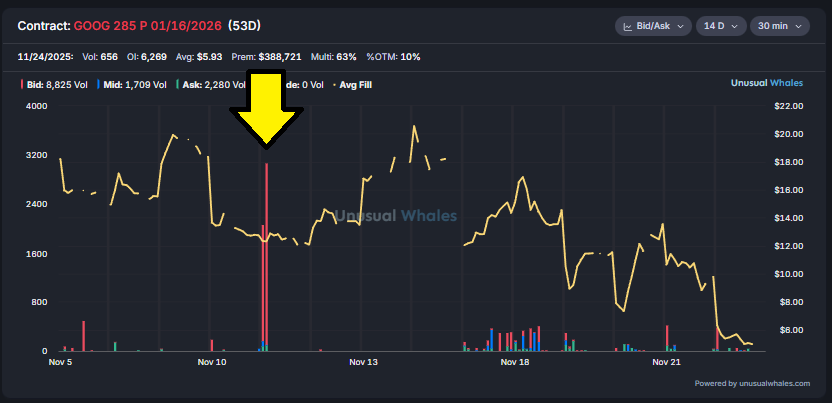Click the Unusual Whales logo above the chart
Viewport: 832px width, 403px height.
[773, 85]
